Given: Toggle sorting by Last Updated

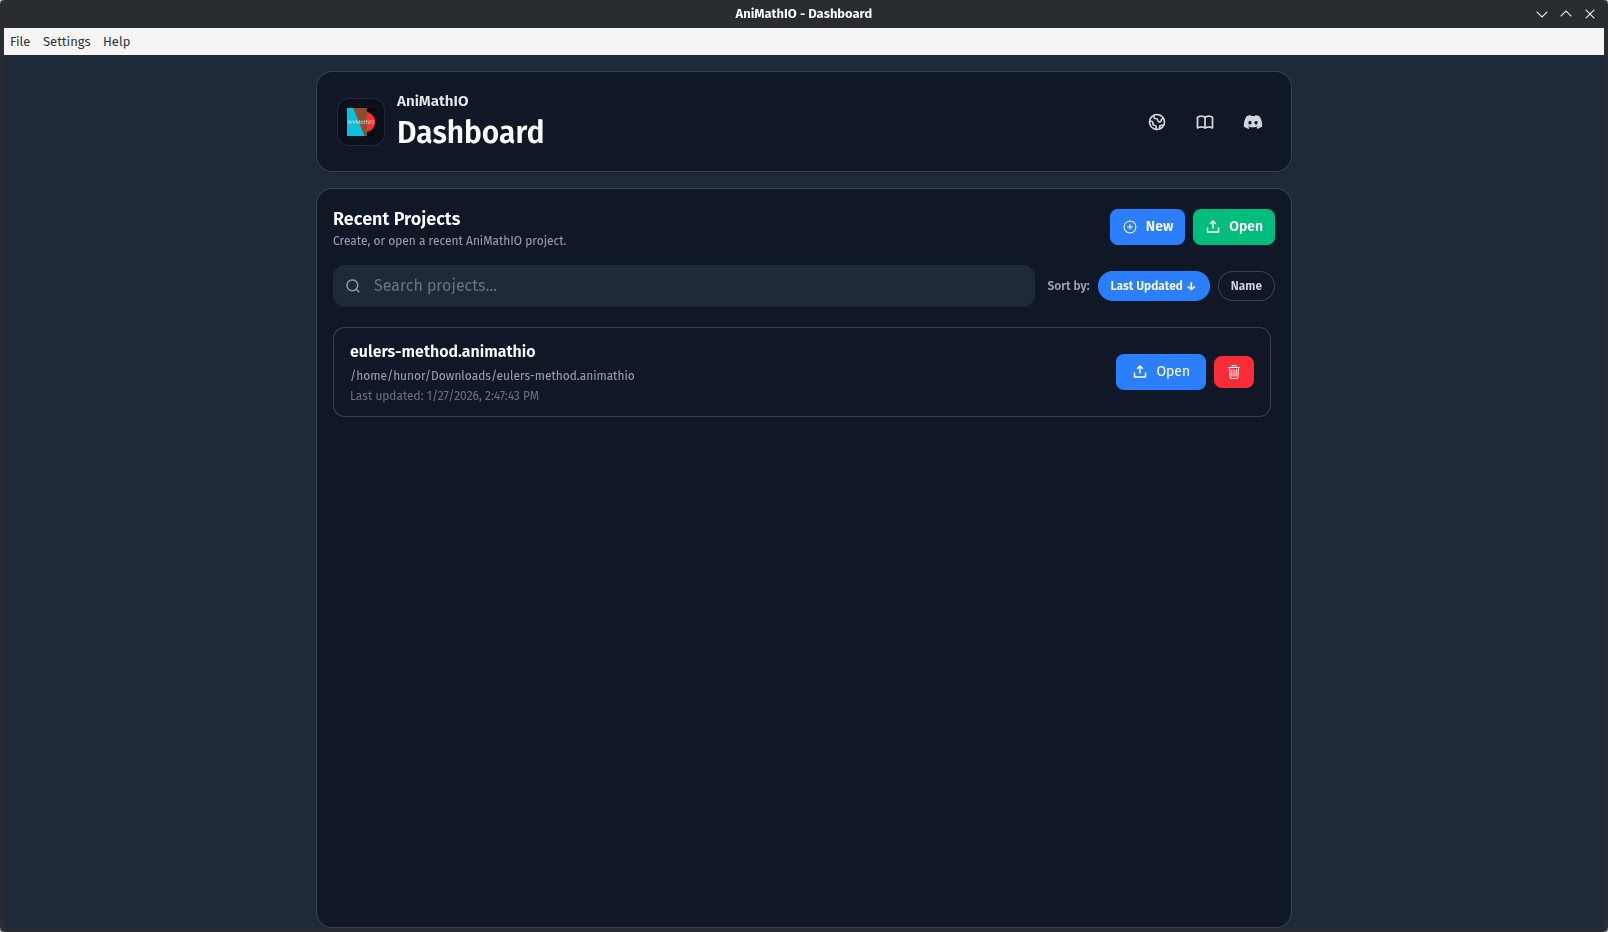Looking at the screenshot, I should [1153, 286].
